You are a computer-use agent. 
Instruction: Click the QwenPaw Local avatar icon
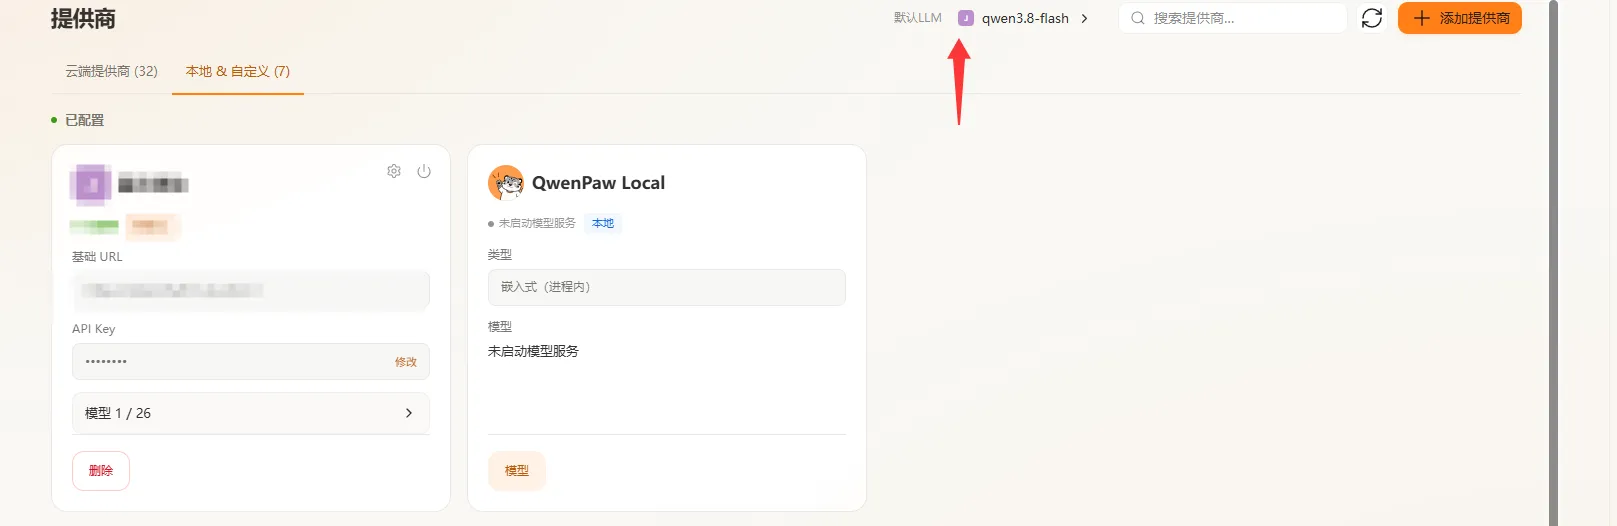506,183
